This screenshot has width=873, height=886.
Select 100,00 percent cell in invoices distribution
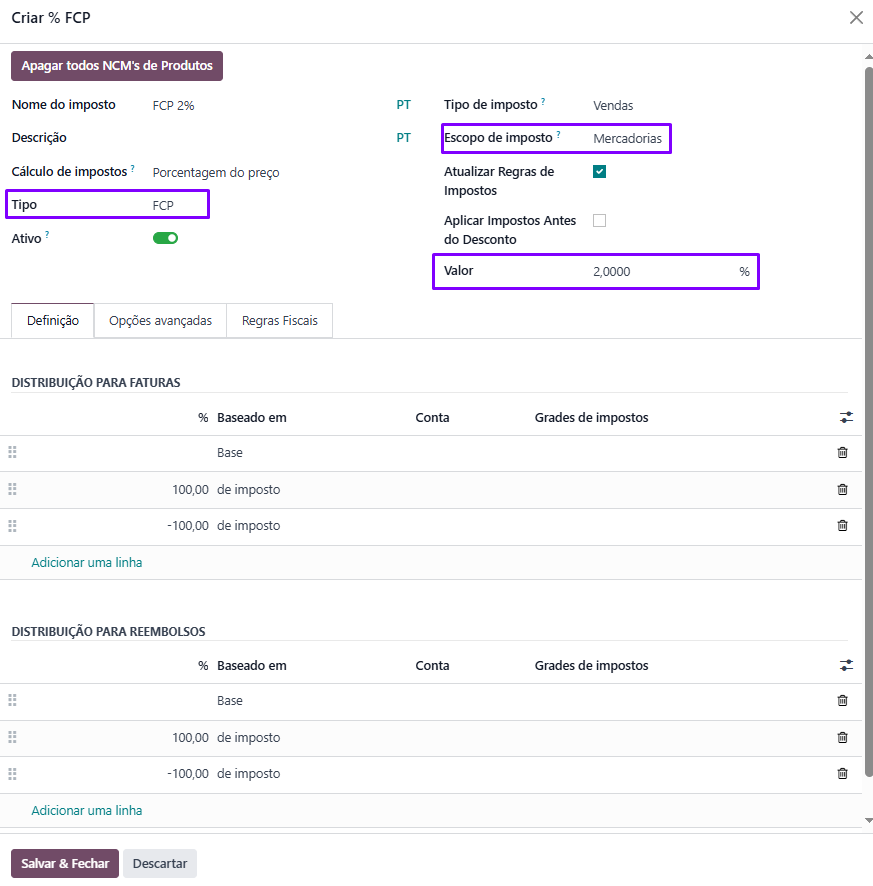tap(190, 489)
